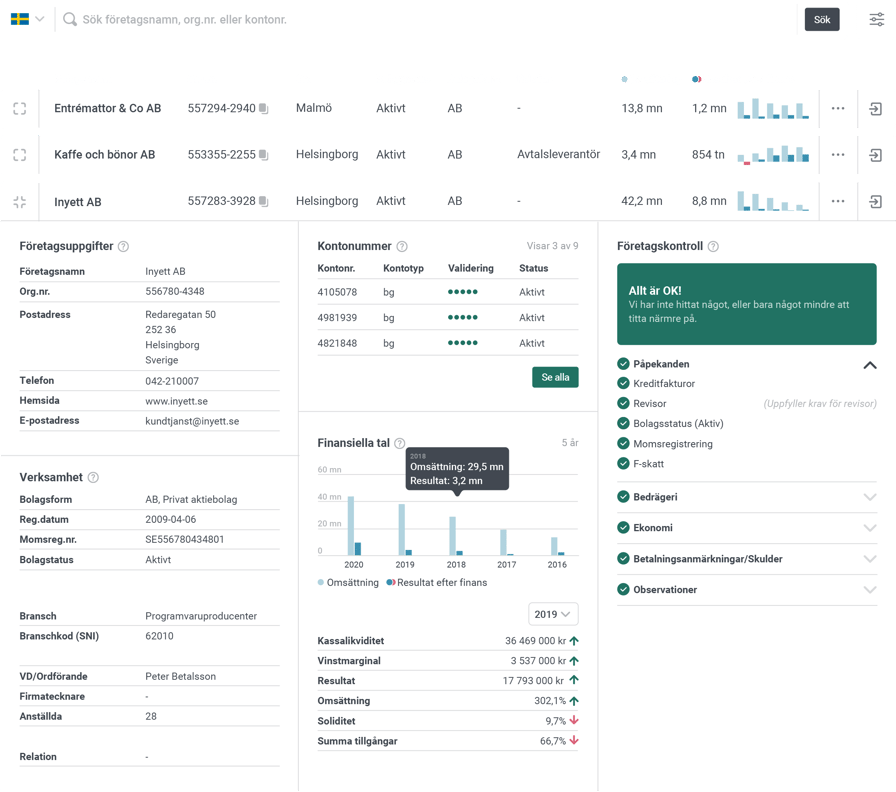The image size is (896, 792).
Task: Copy org number 557283-3928
Action: [263, 201]
